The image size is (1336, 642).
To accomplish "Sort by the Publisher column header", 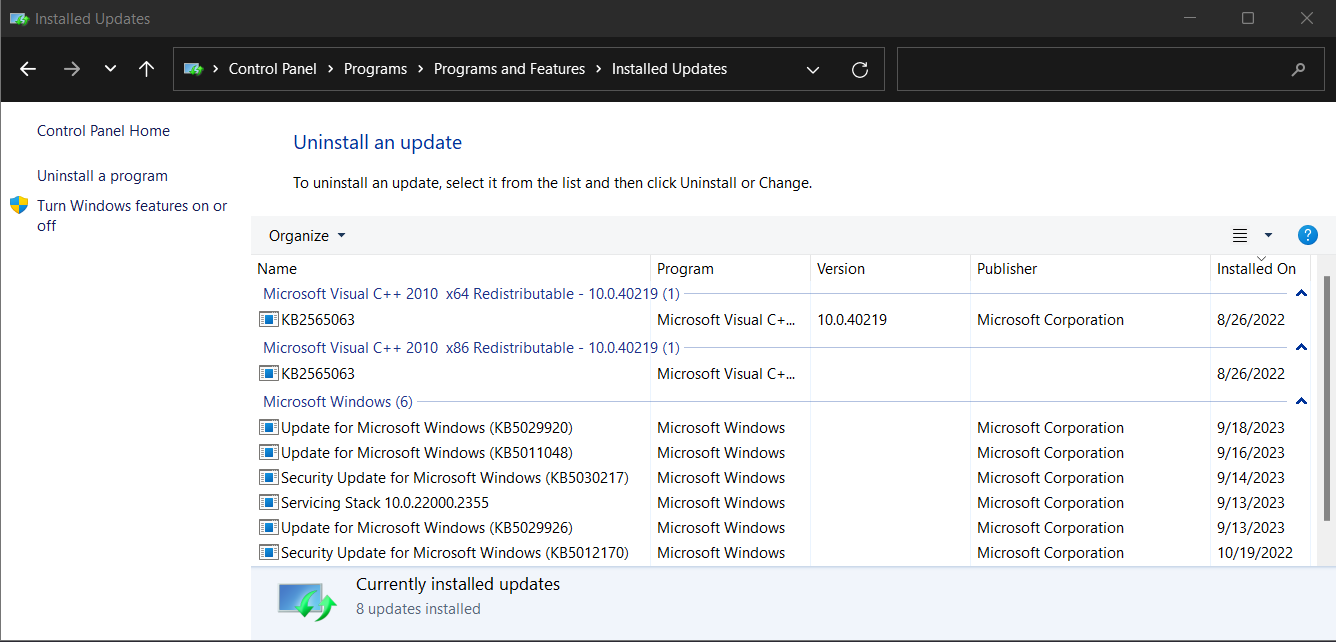I will (x=1090, y=269).
